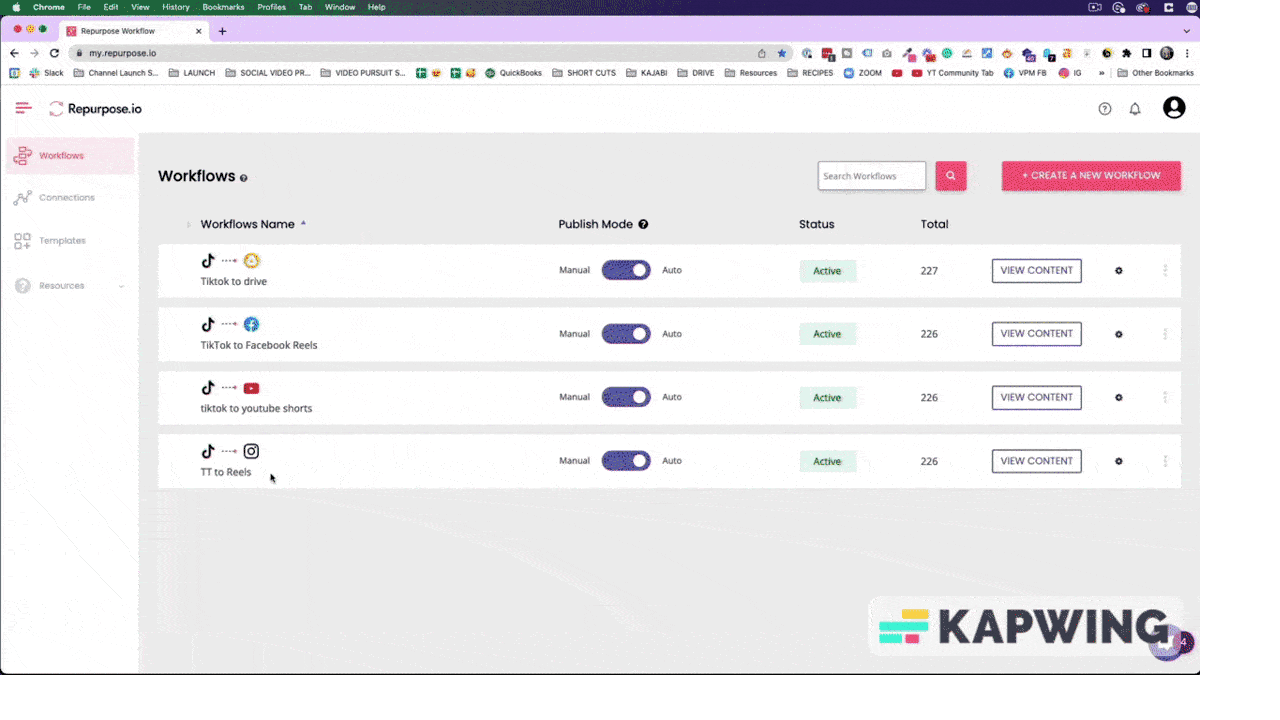Viewport: 1280px width, 720px height.
Task: Select the Repurpose Workflow browser tab
Action: 133,31
